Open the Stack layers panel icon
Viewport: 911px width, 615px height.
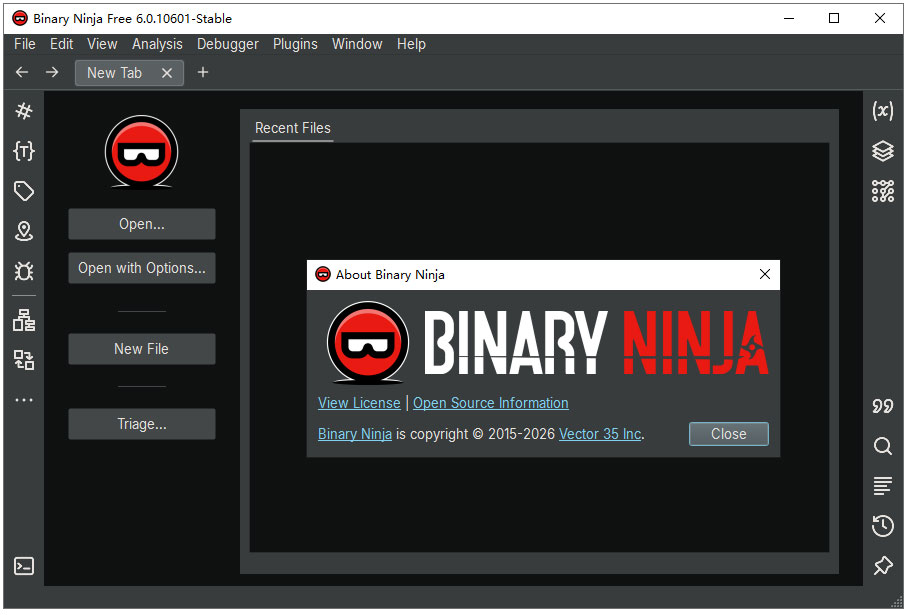[883, 151]
